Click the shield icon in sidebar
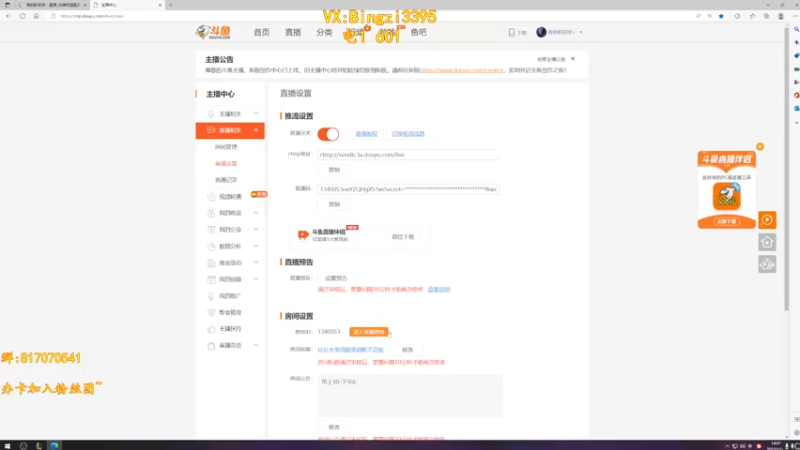Screen dimensions: 800x450 coord(211,312)
